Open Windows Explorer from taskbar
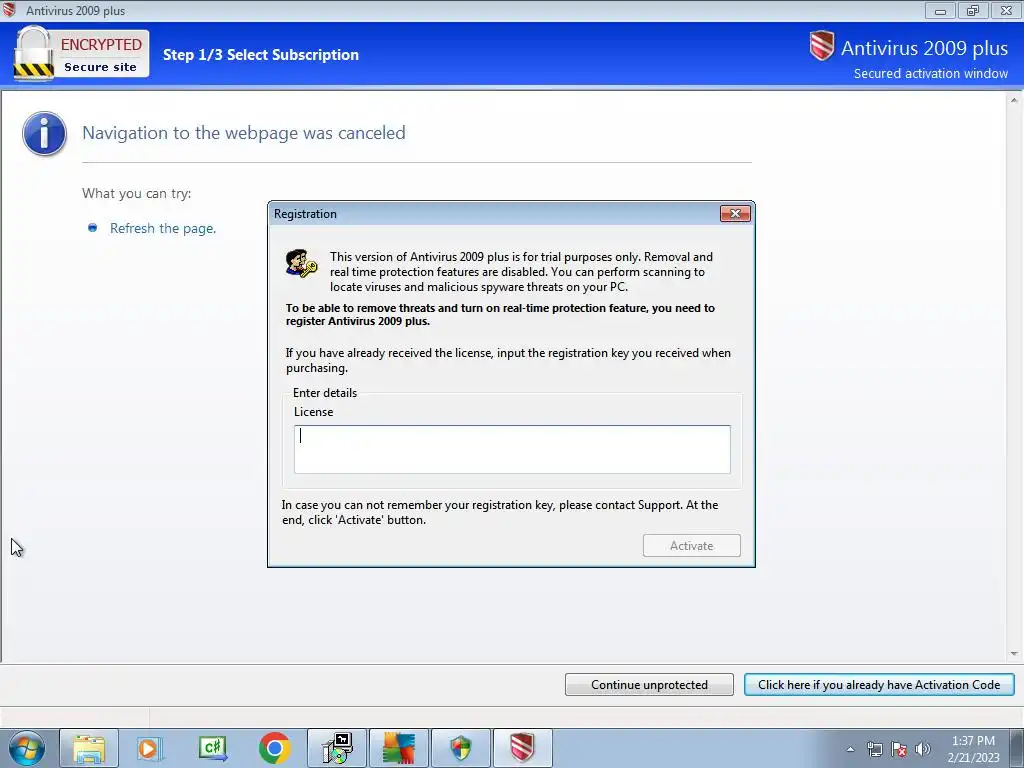The width and height of the screenshot is (1024, 768). coord(89,748)
